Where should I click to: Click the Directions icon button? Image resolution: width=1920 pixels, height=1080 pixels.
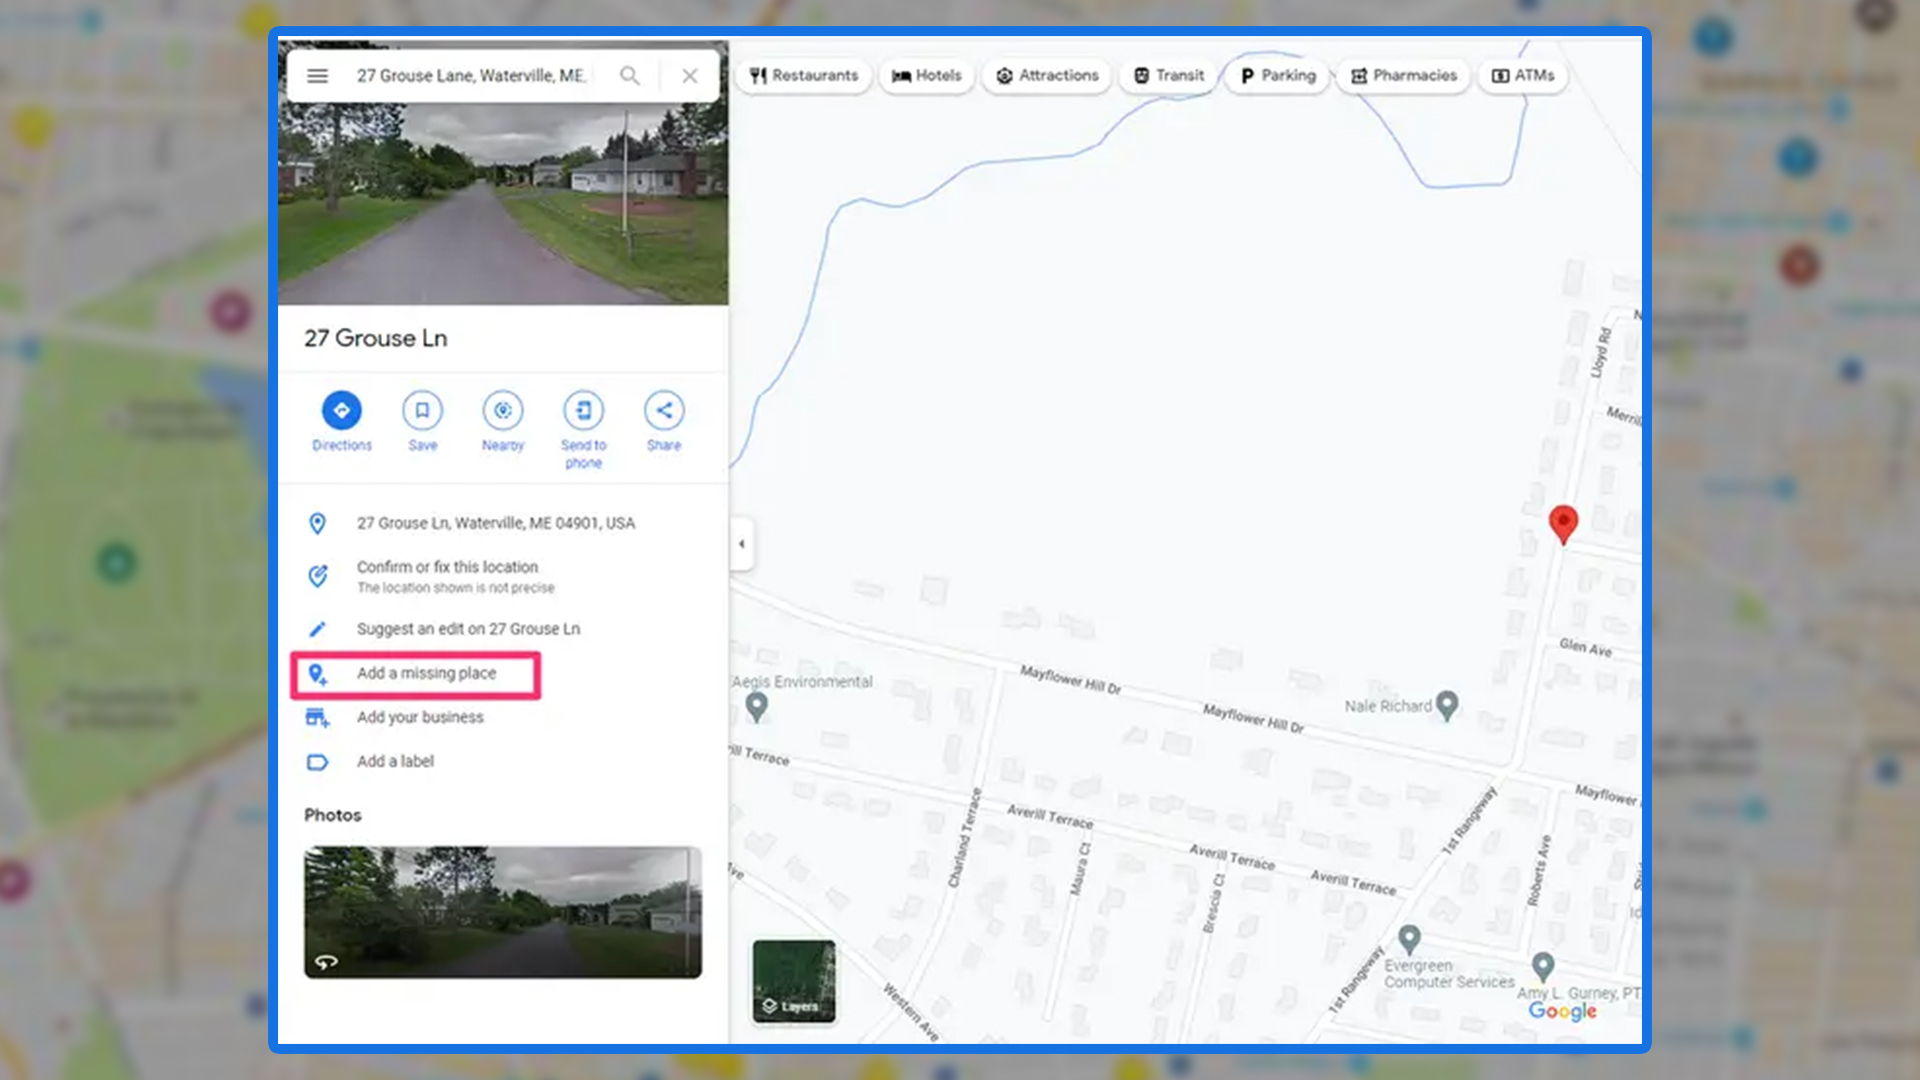click(342, 410)
